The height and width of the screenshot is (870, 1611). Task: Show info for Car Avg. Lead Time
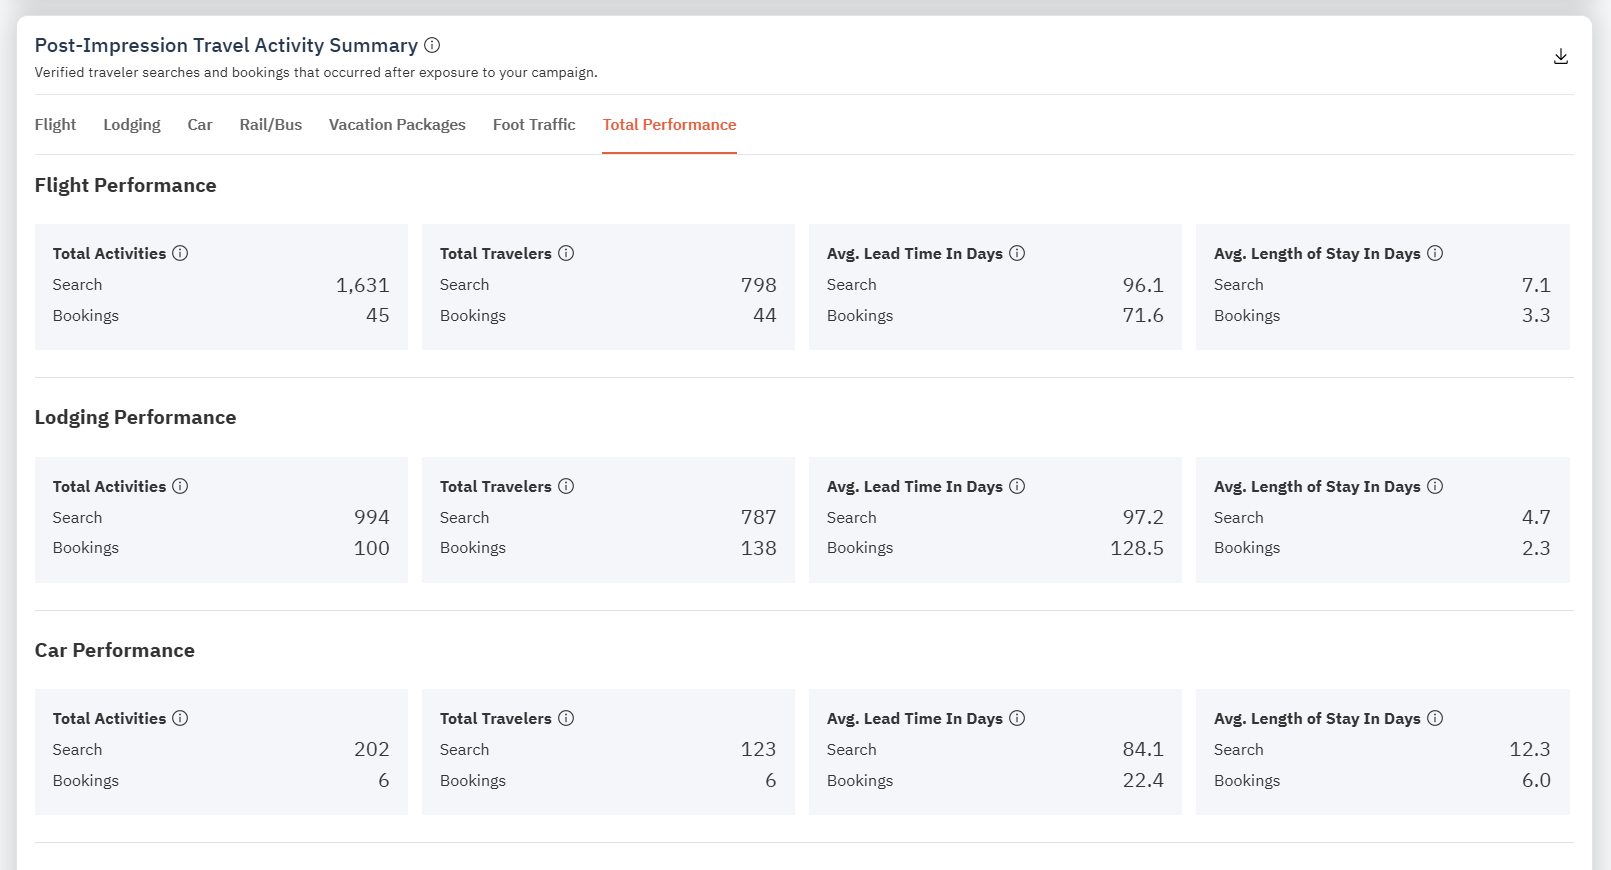pos(1017,718)
